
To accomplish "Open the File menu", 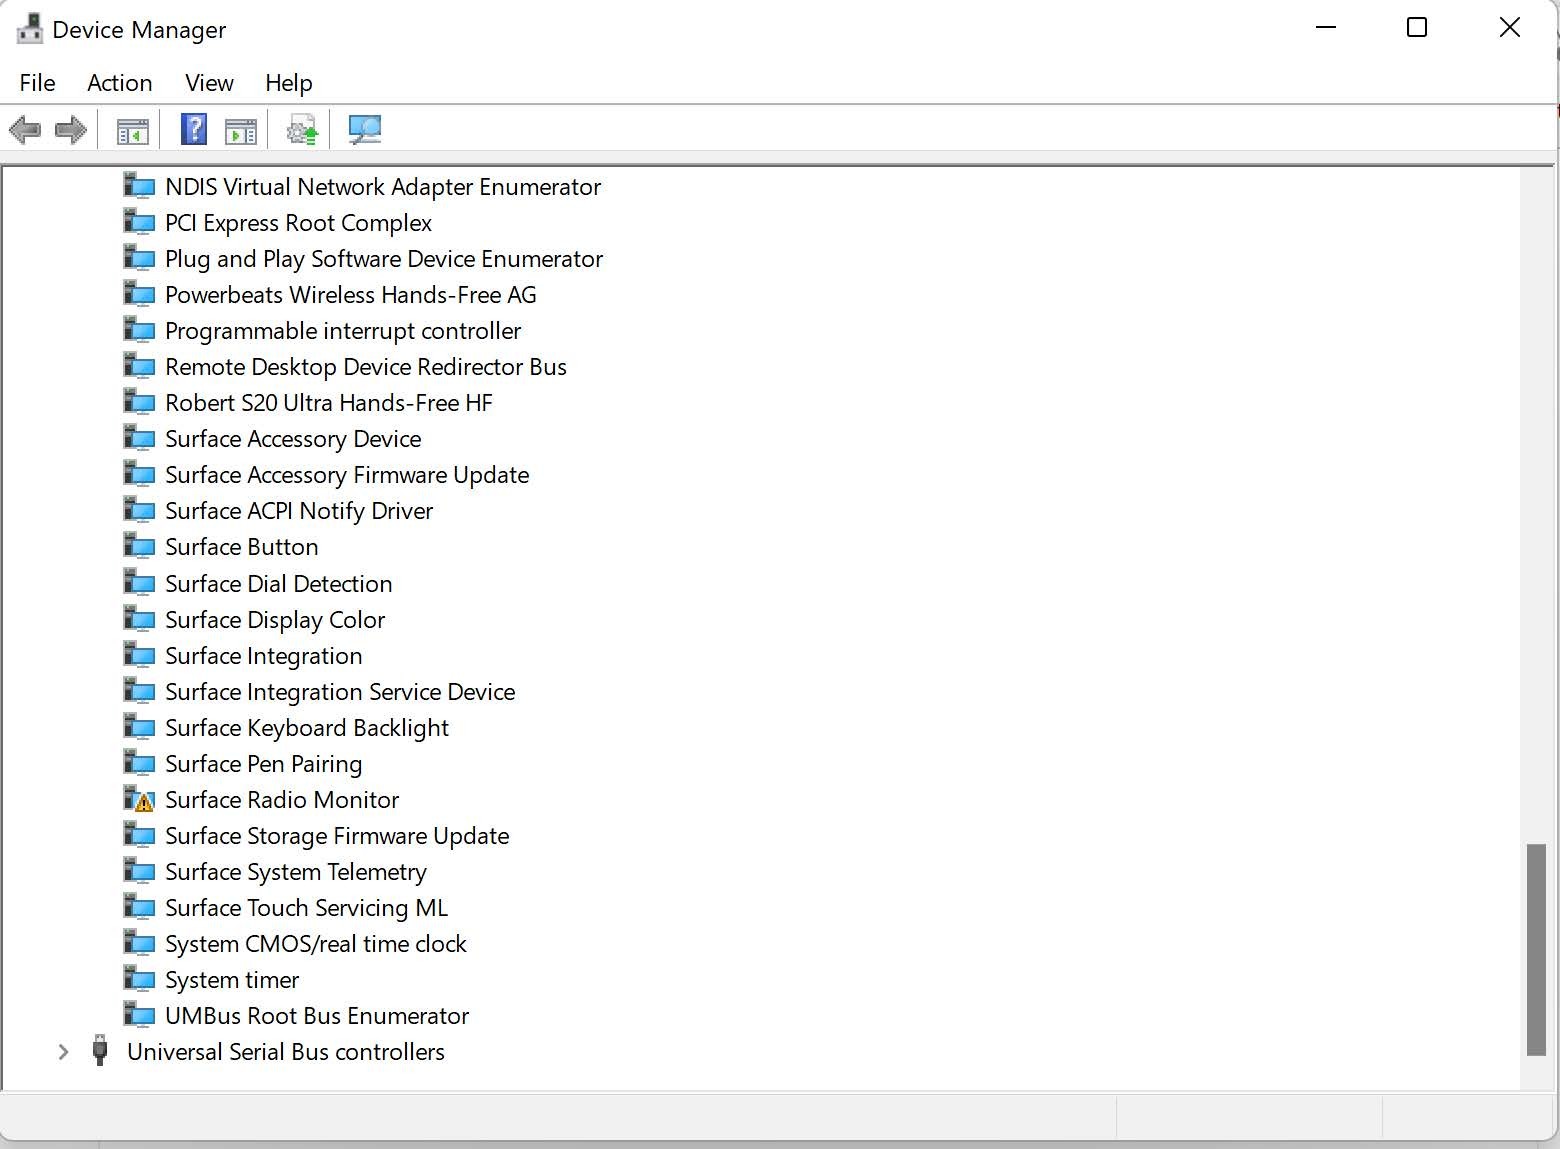I will (36, 83).
